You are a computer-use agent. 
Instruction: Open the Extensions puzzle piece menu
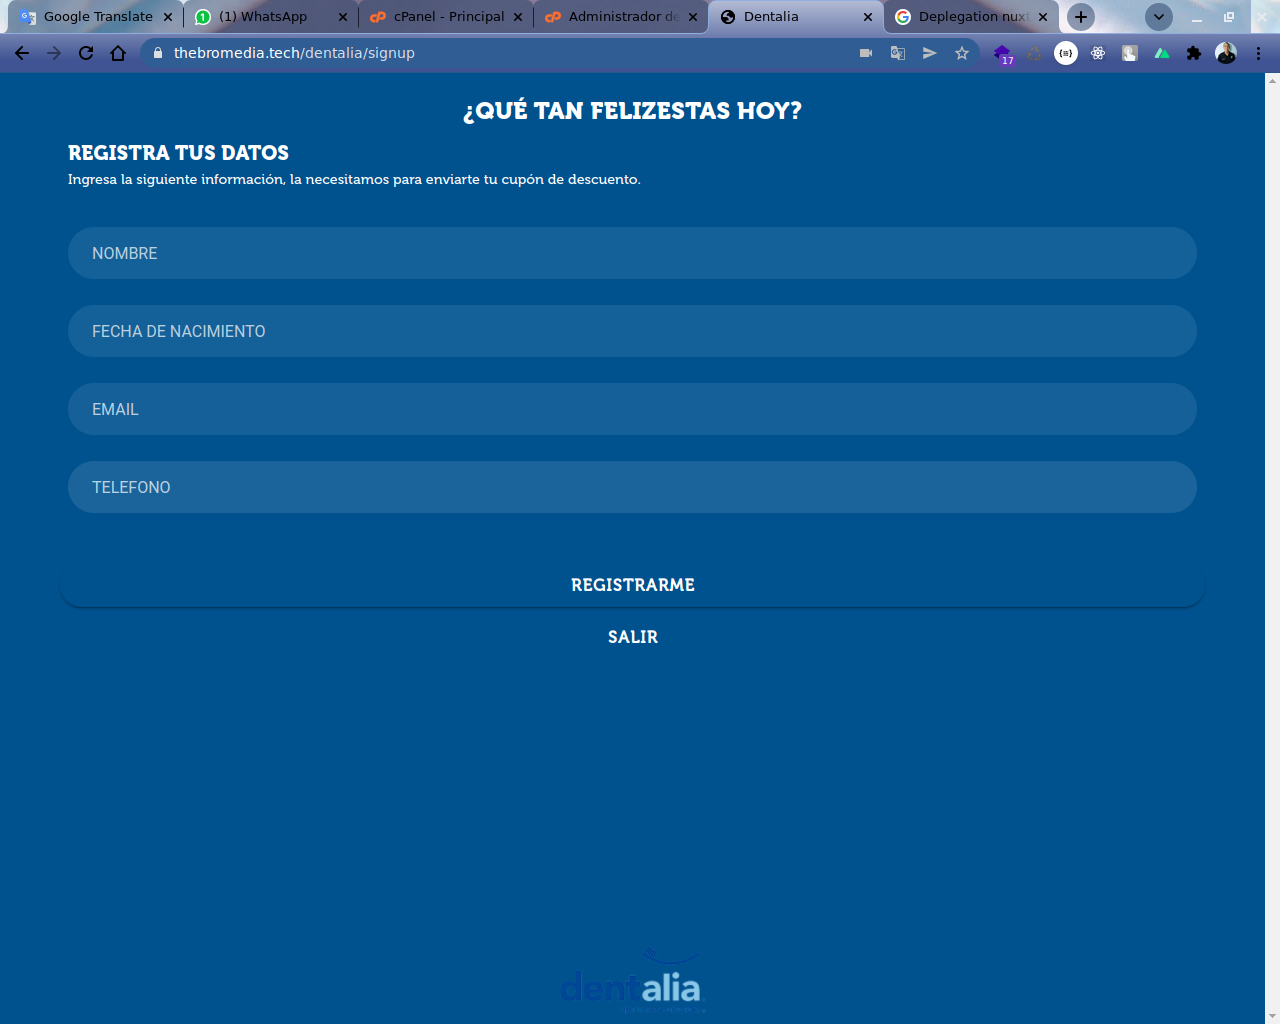(1193, 53)
